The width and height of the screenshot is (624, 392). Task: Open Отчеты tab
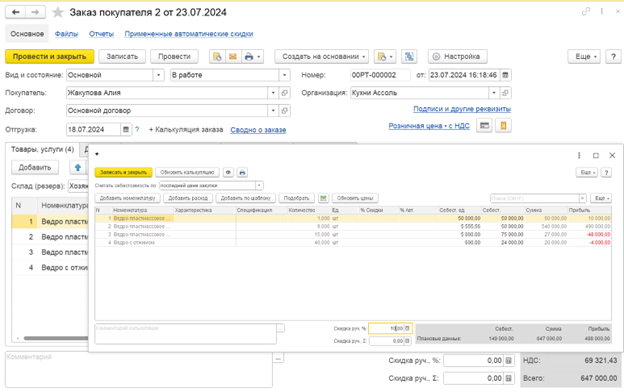[101, 34]
